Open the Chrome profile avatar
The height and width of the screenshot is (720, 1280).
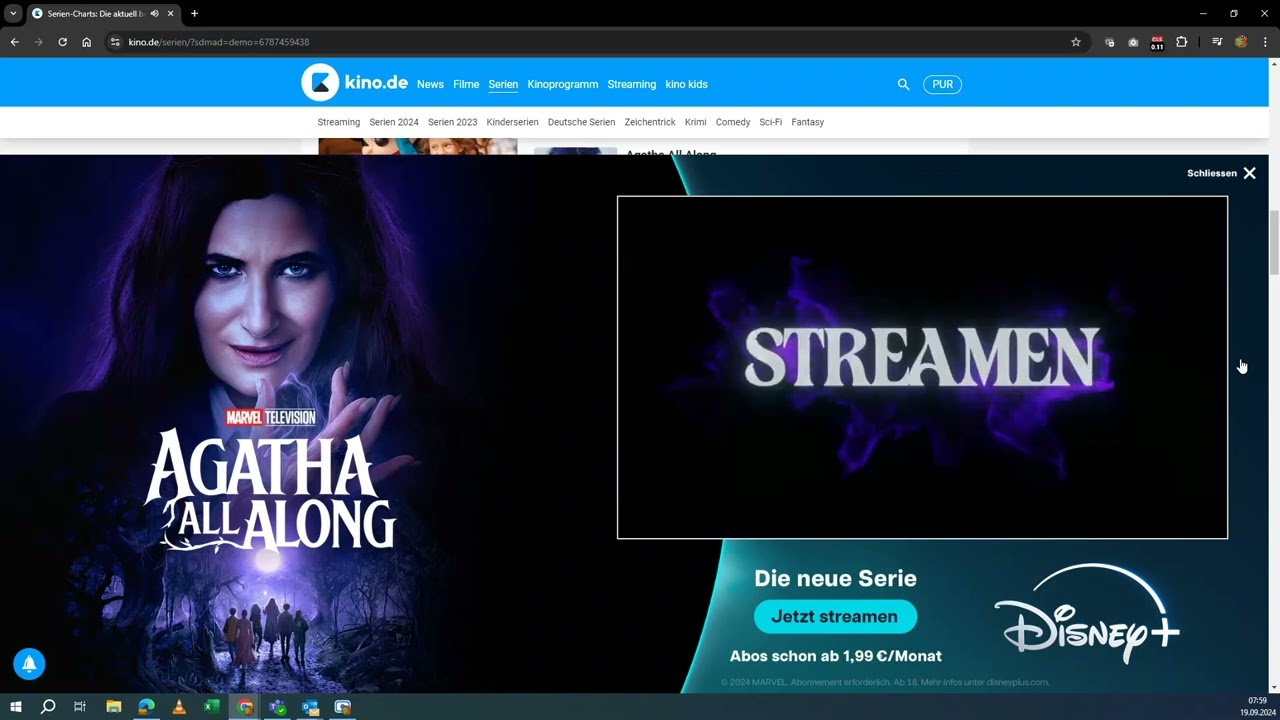pyautogui.click(x=1241, y=42)
